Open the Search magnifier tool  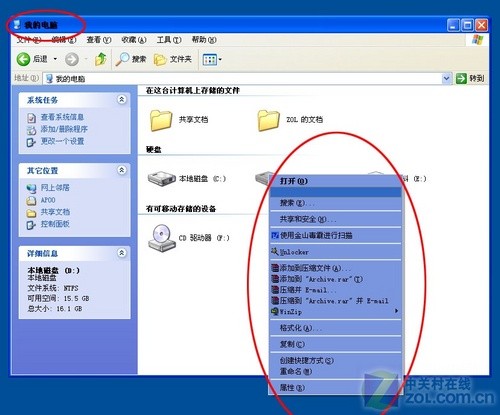click(x=122, y=59)
